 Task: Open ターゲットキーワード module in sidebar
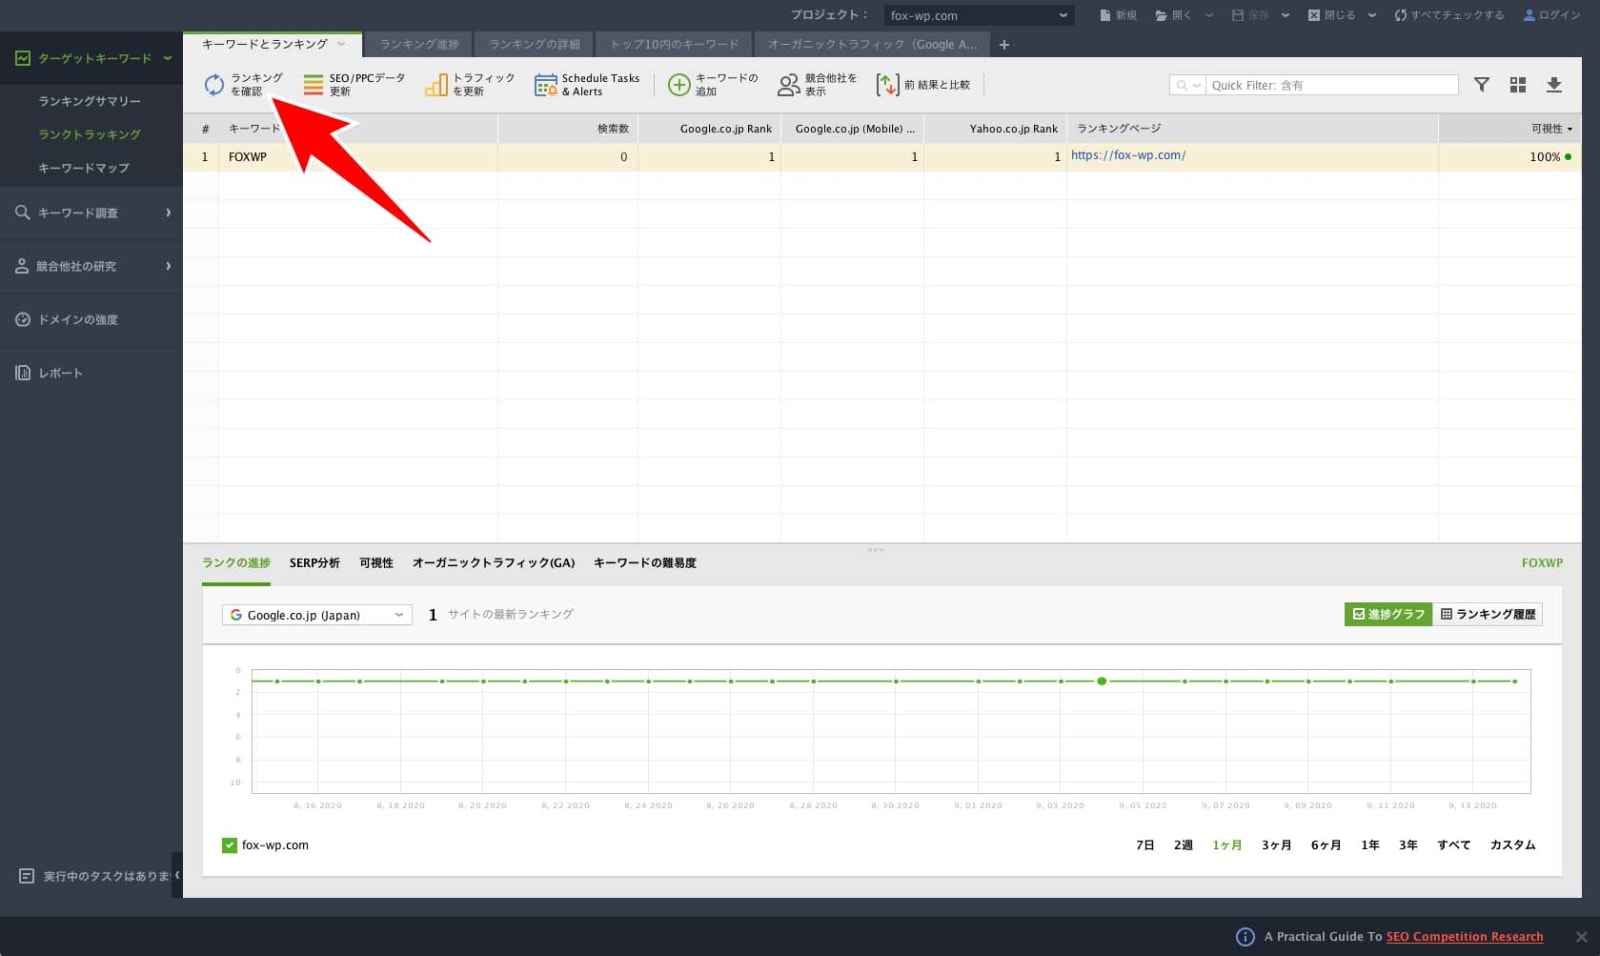(93, 58)
